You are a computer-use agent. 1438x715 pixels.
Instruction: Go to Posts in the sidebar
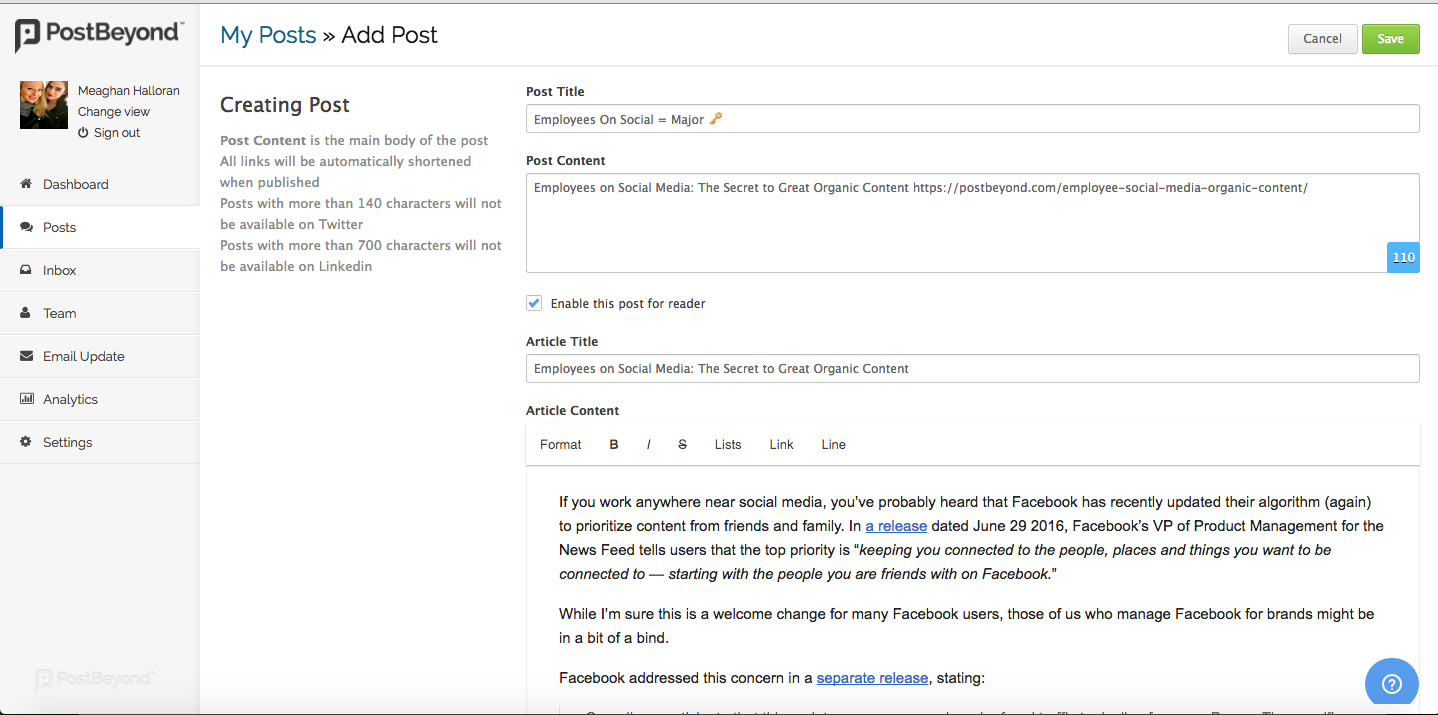click(100, 227)
